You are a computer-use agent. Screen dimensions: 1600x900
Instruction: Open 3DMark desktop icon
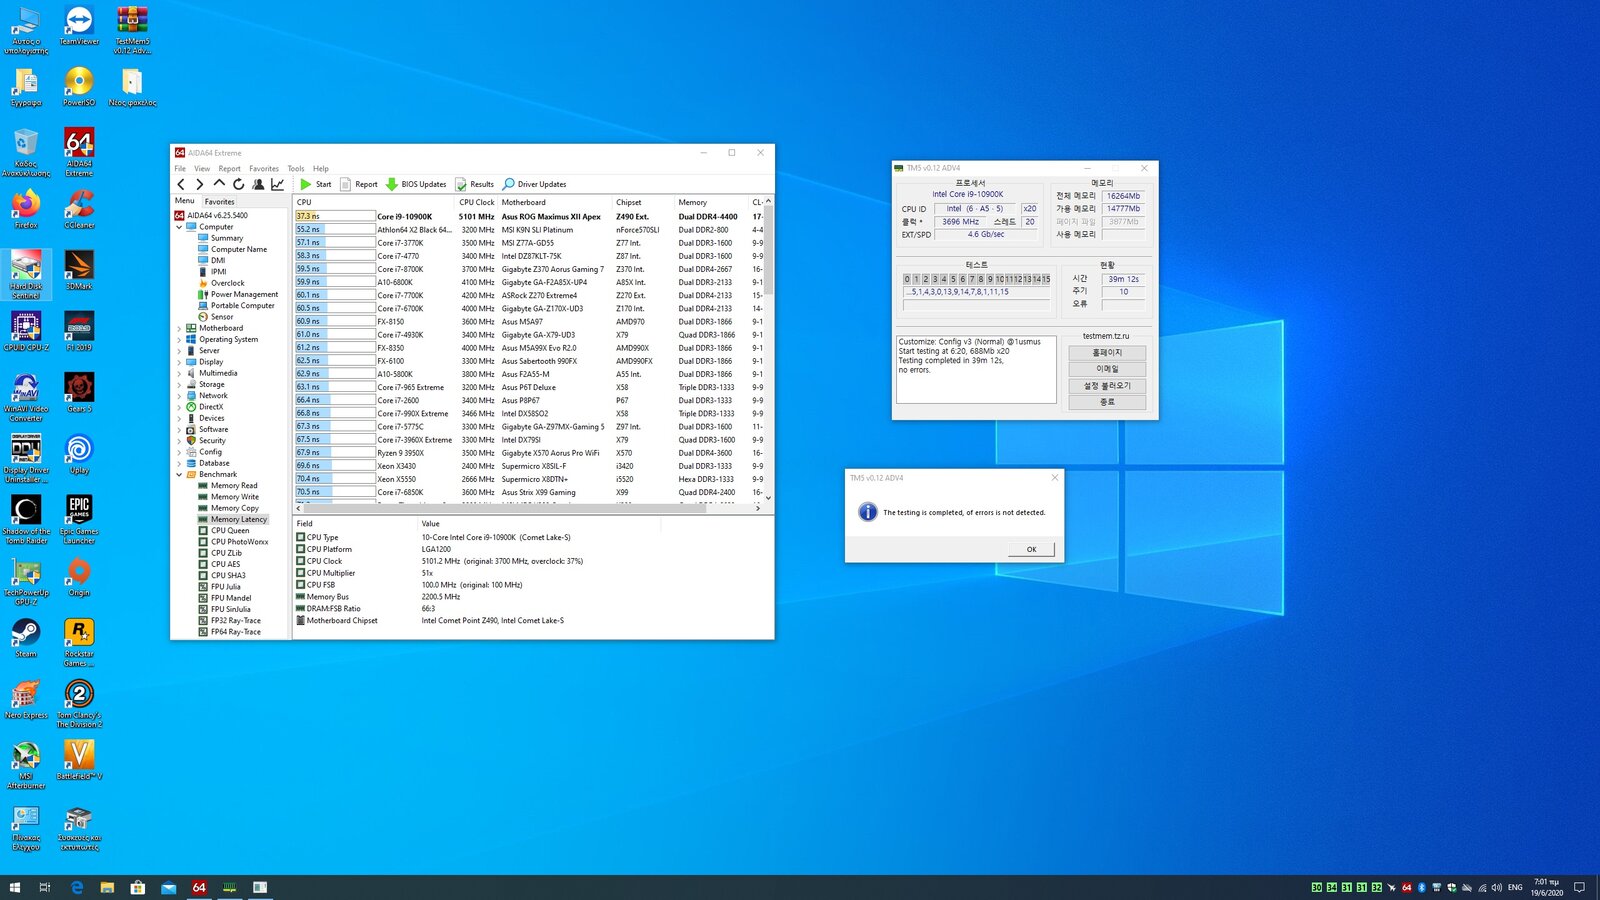79,270
